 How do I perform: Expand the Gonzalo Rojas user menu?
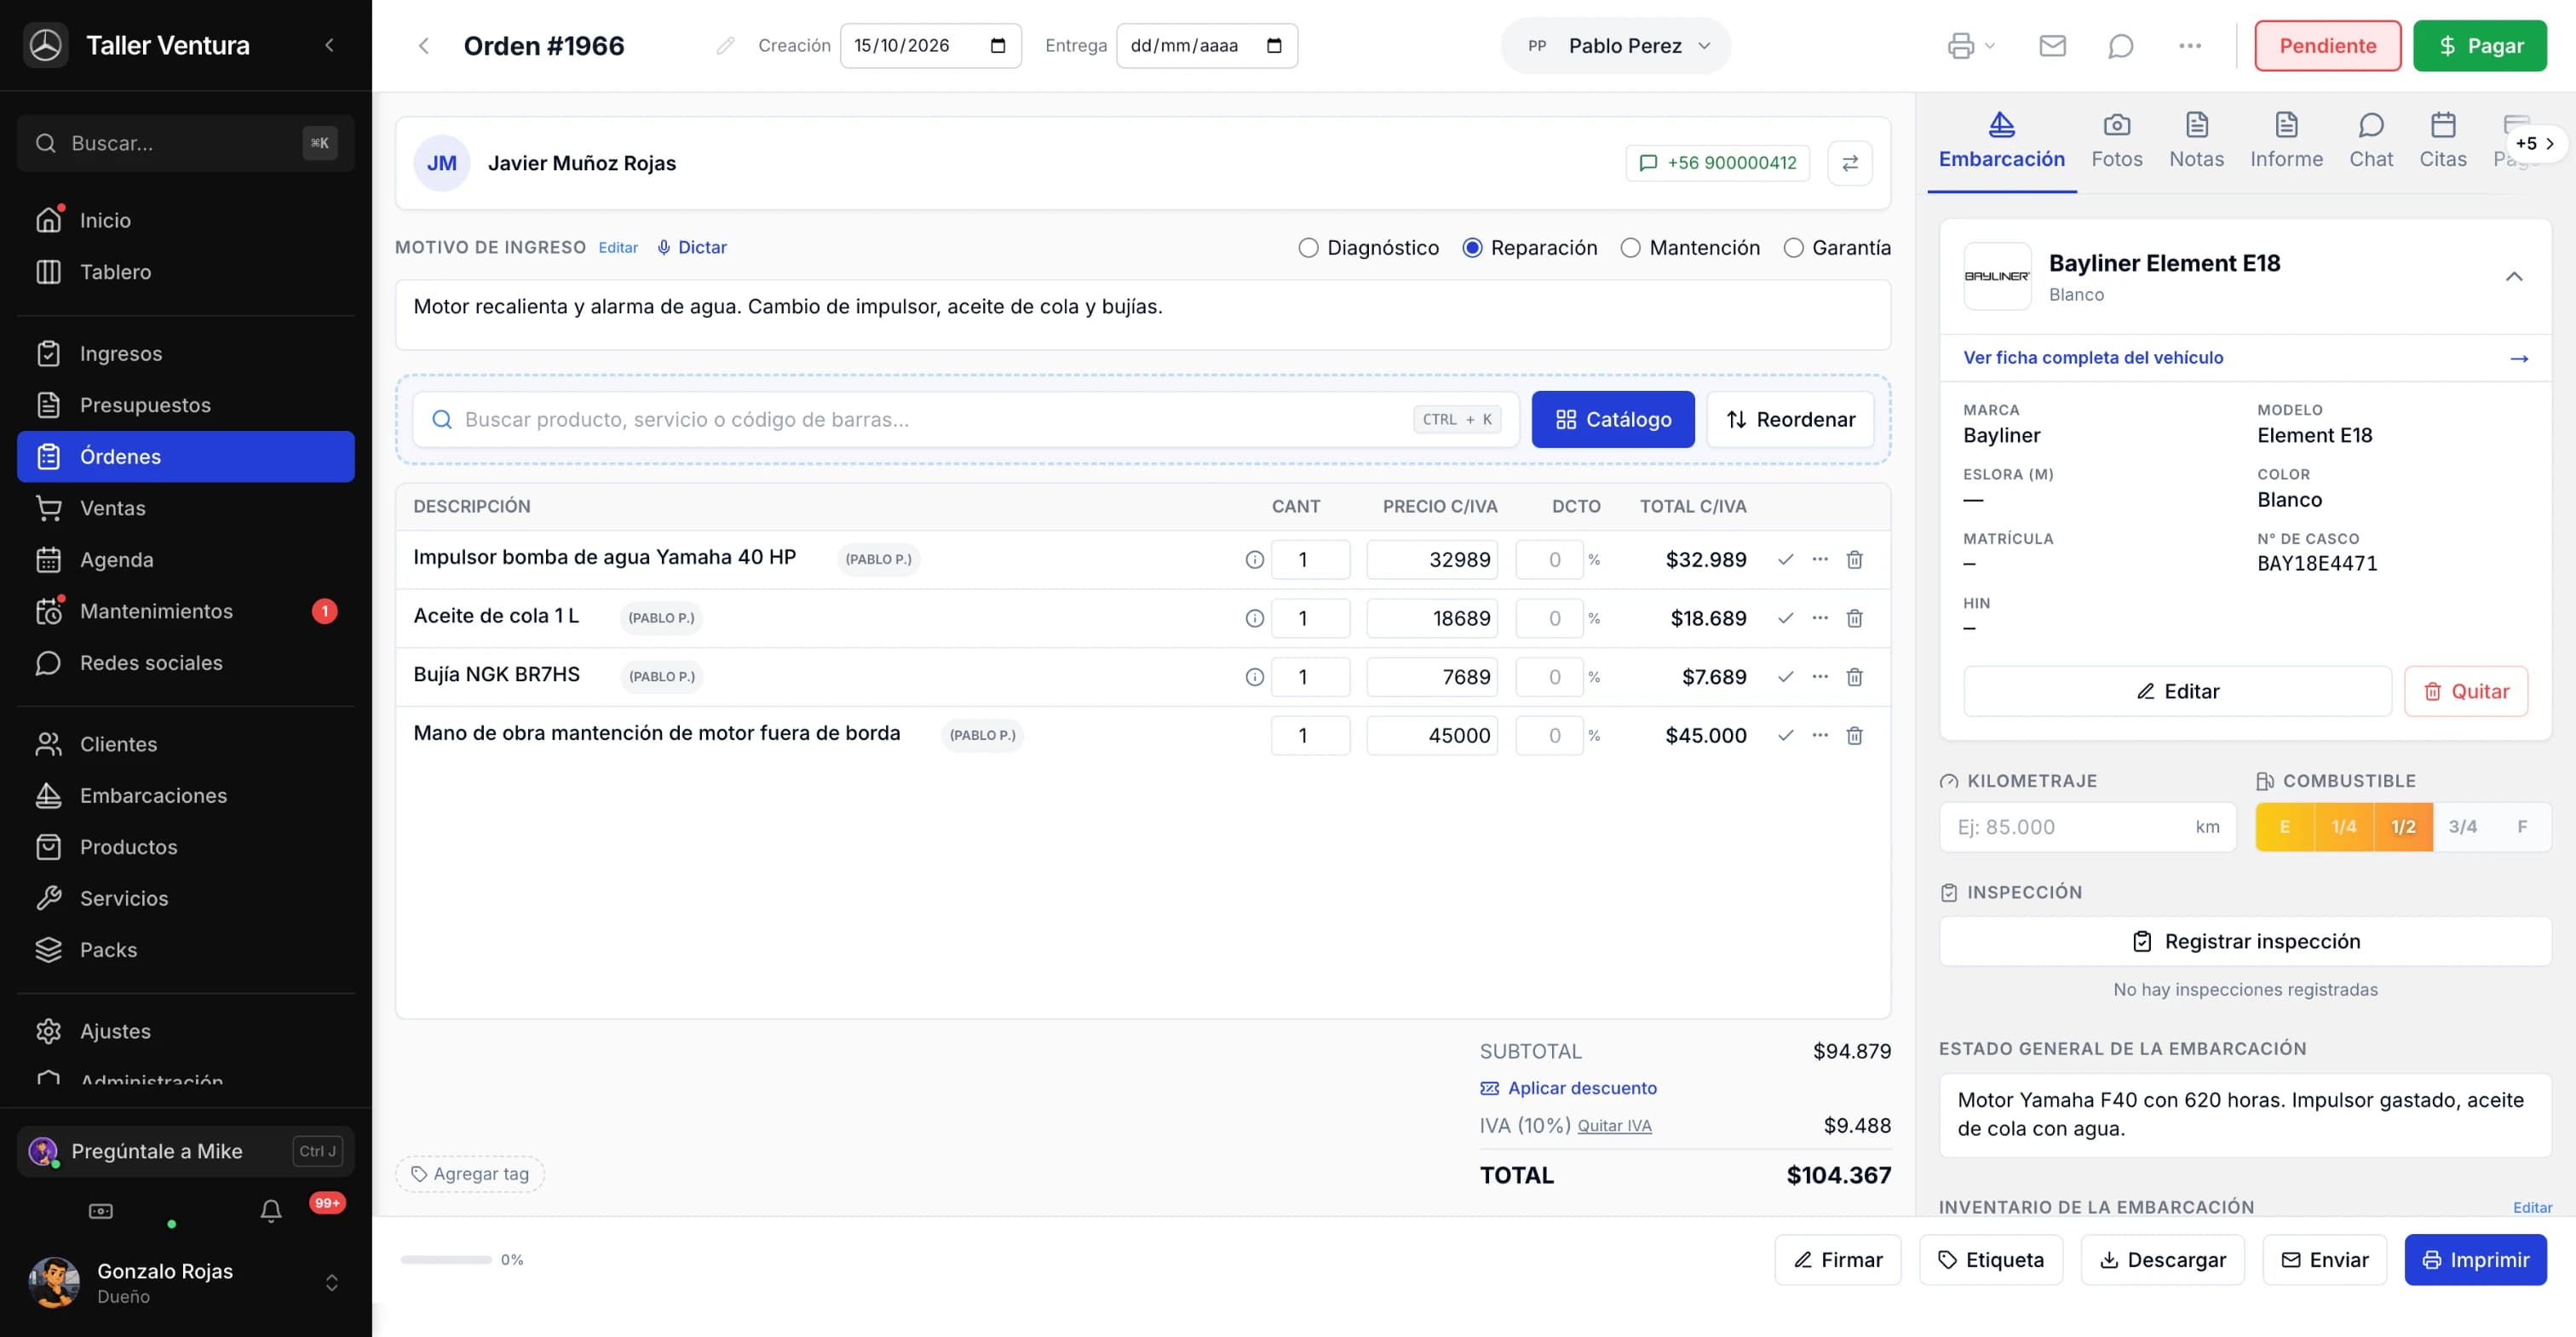point(331,1282)
